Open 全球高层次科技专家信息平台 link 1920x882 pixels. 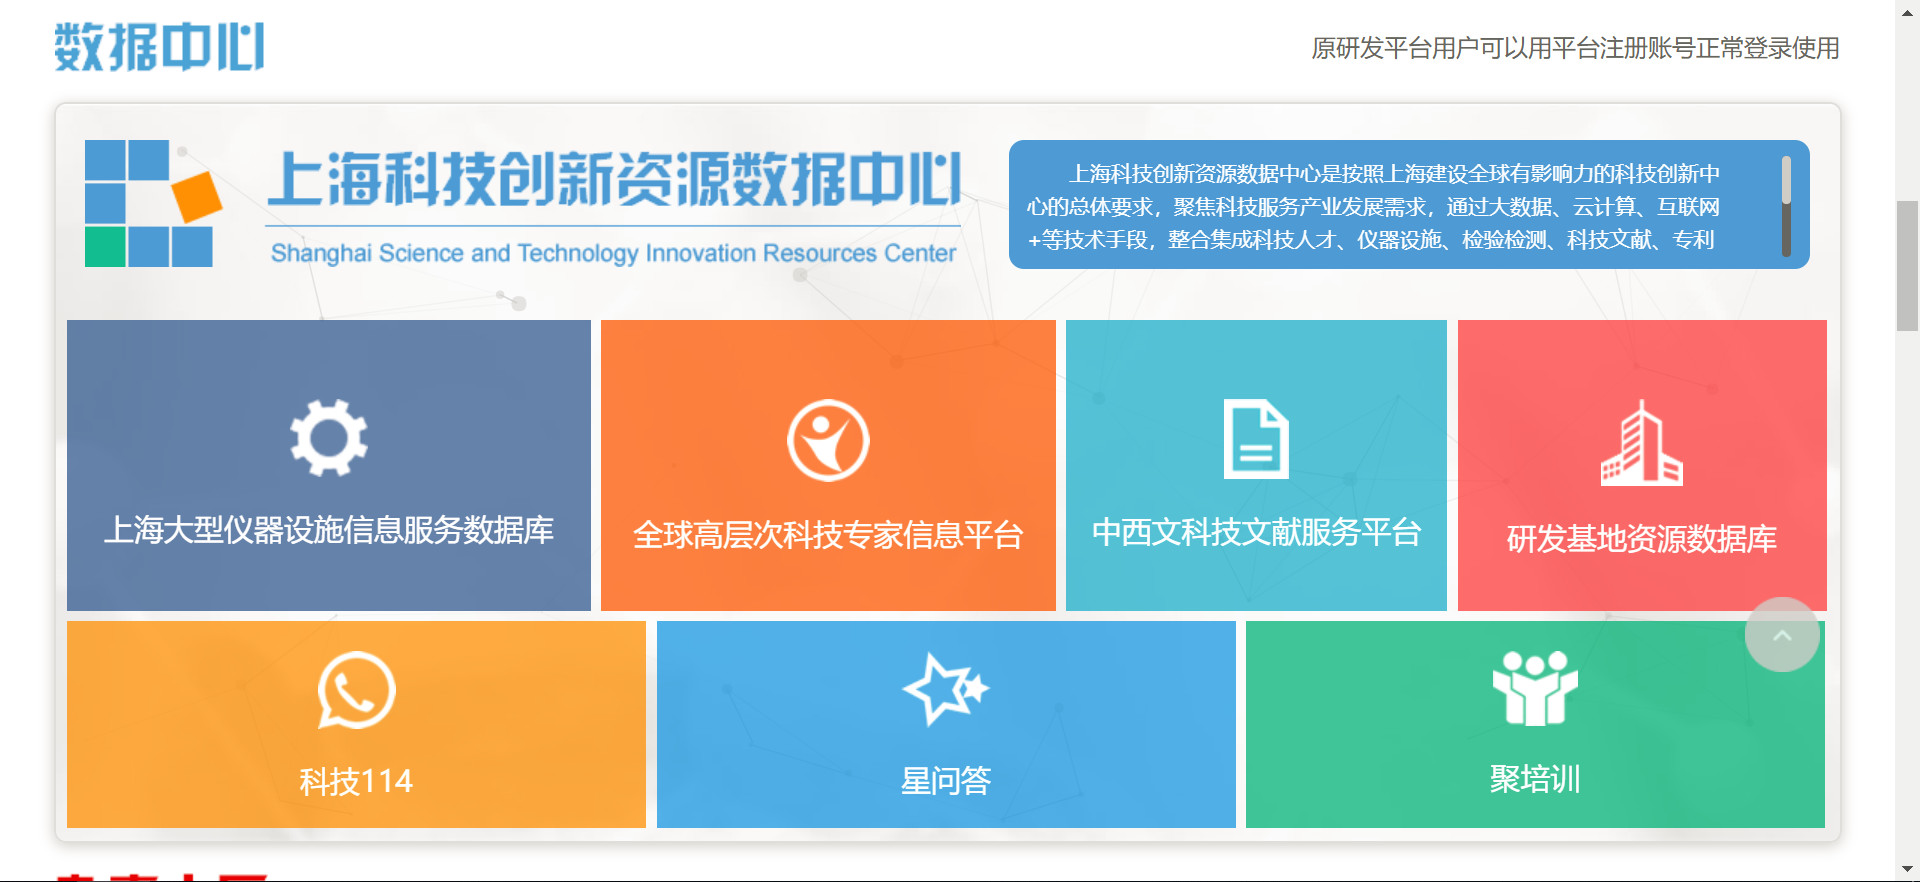(x=828, y=535)
